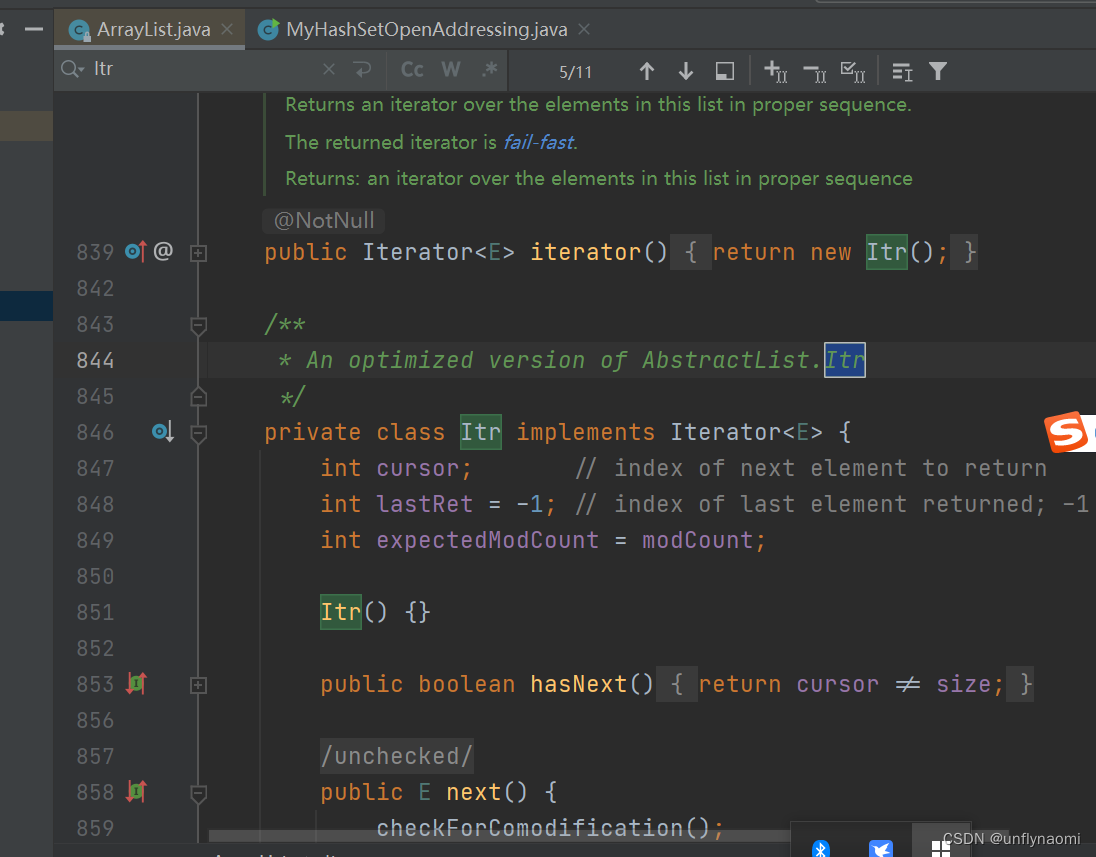Expand folded iterator() method at line 839
Viewport: 1096px width, 857px height.
pyautogui.click(x=199, y=253)
